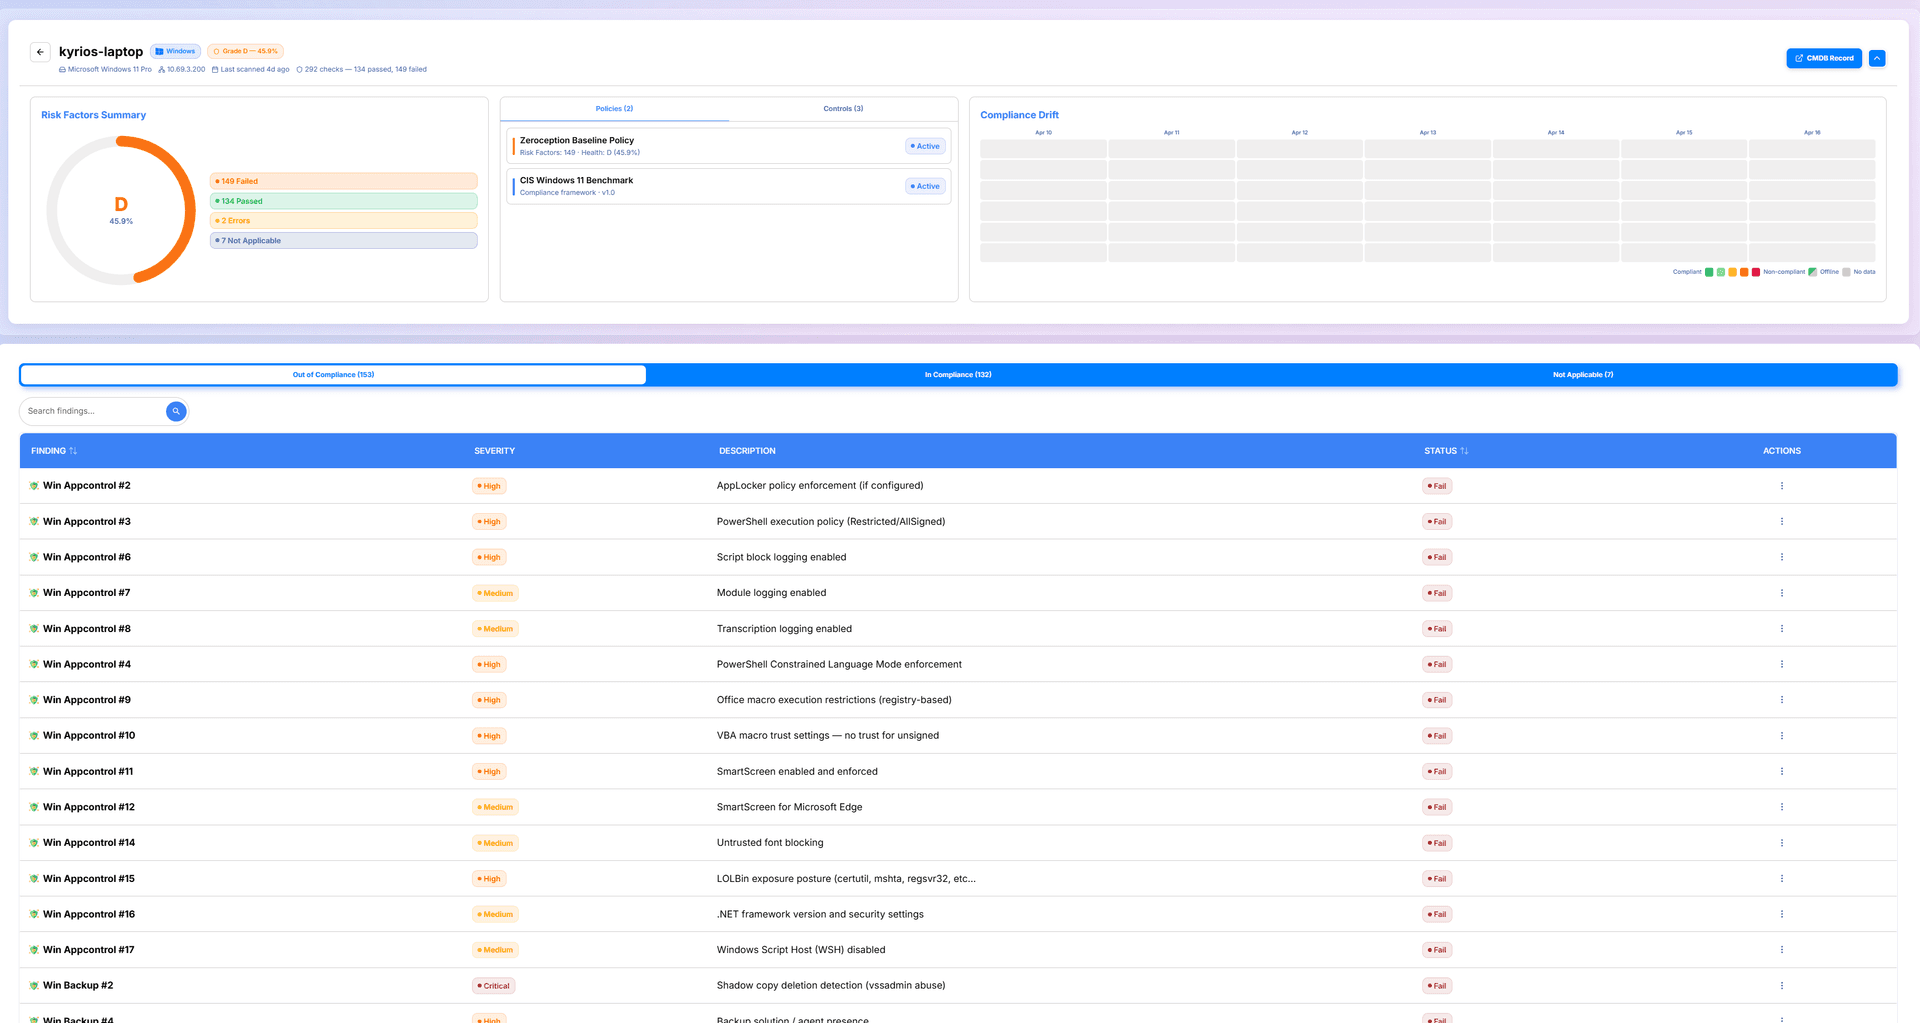Click shield icon beside Win Appcontrol #2
This screenshot has width=1920, height=1023.
(x=34, y=486)
